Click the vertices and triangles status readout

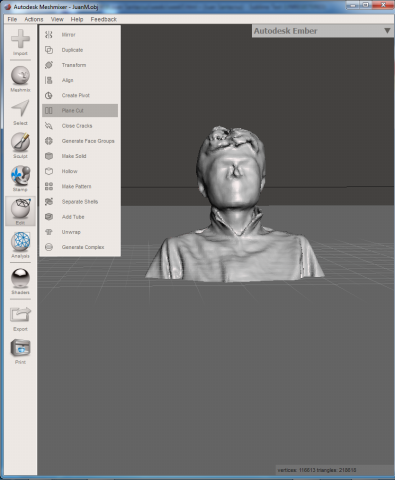(317, 470)
